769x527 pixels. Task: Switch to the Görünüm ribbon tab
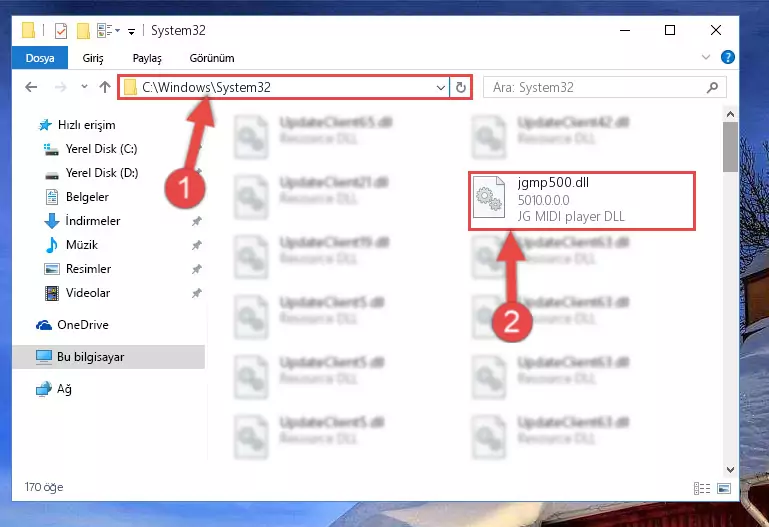(212, 58)
